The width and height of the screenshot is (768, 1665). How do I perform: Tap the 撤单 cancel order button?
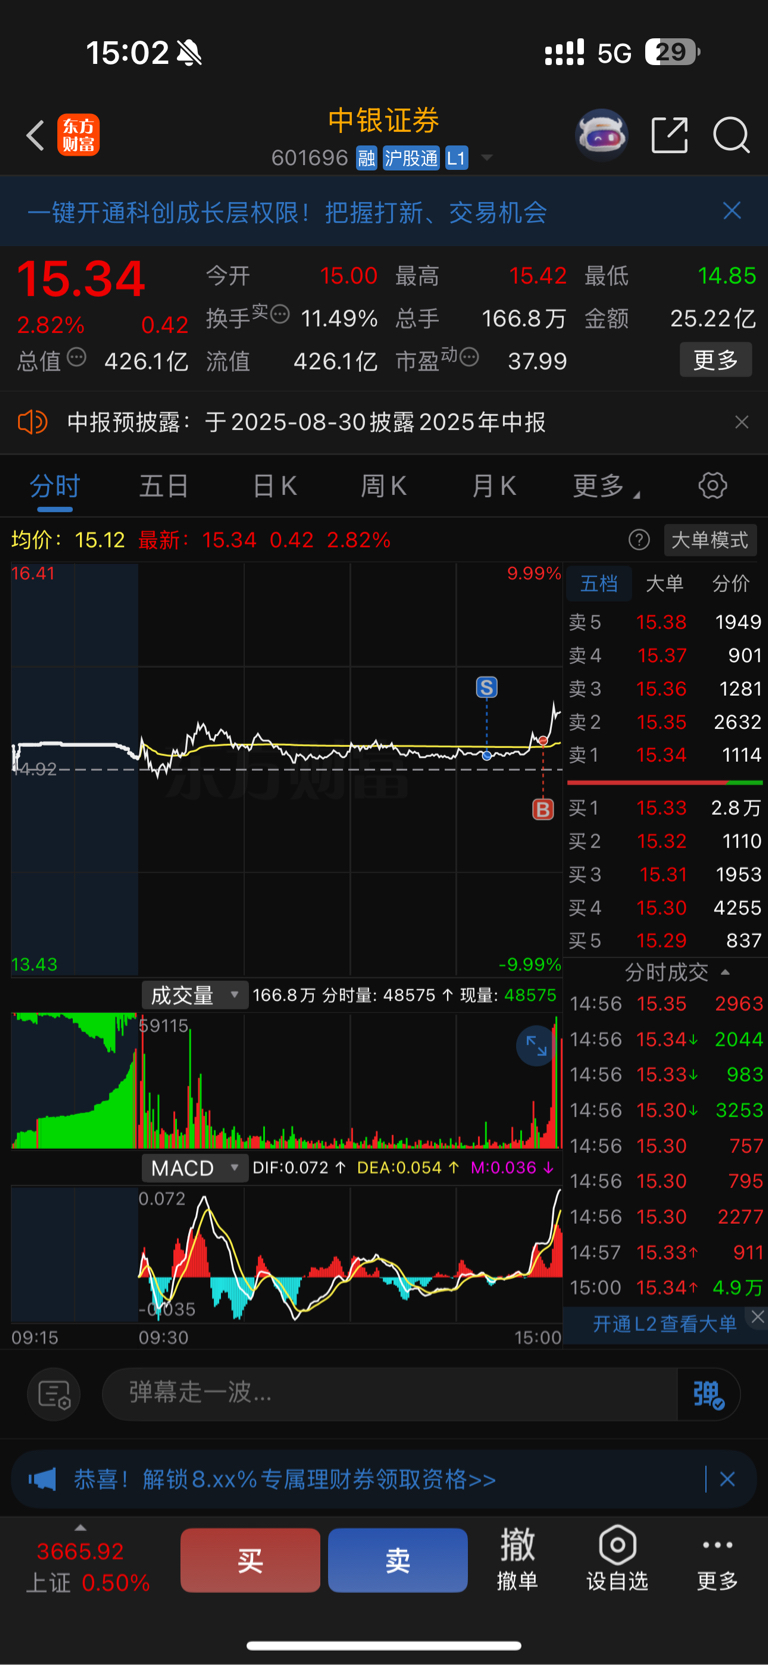[517, 1559]
